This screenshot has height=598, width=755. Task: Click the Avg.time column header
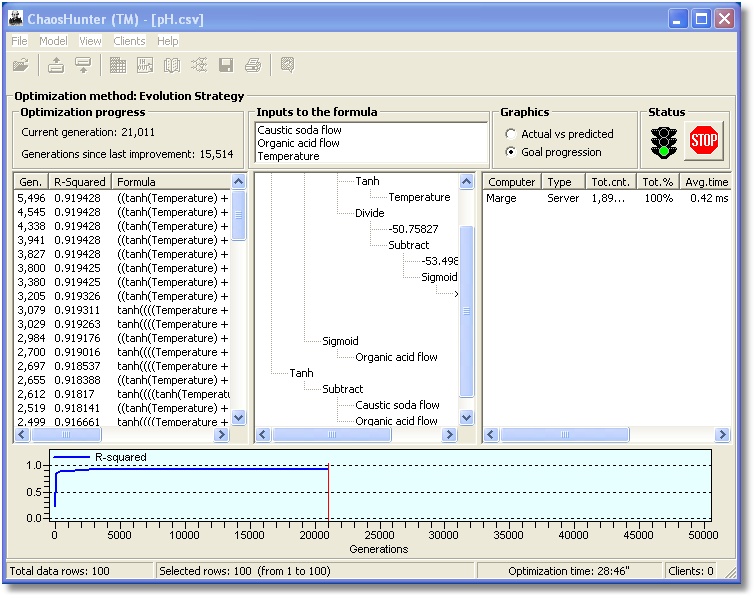point(706,182)
